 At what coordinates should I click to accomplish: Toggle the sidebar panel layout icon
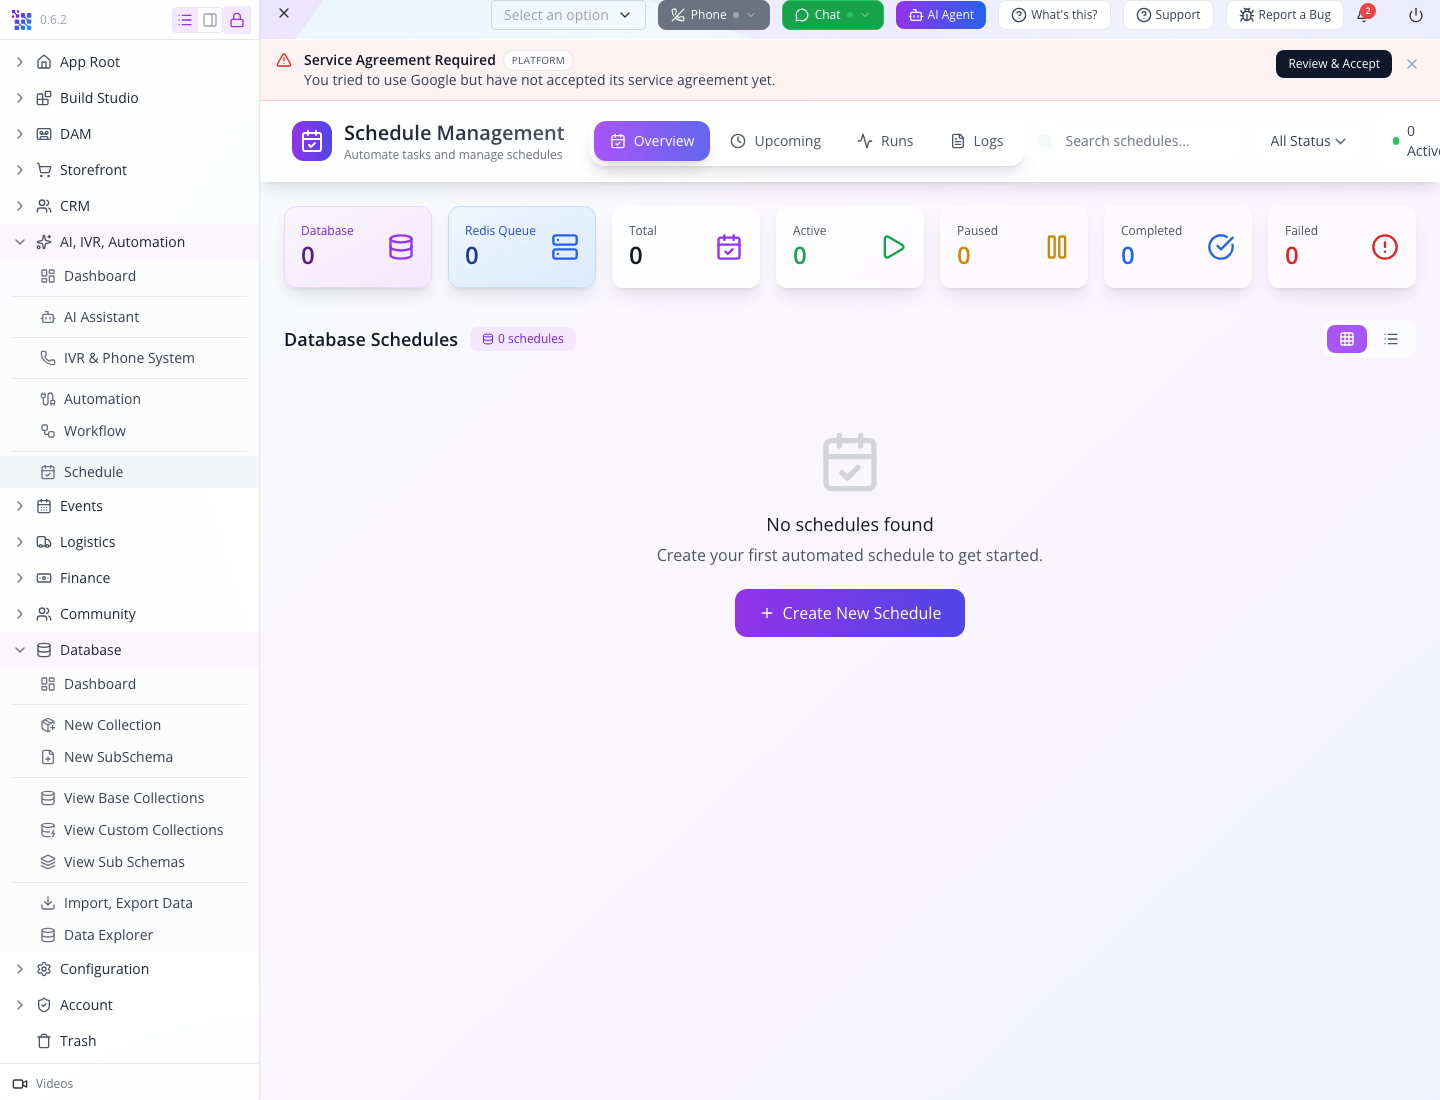210,20
